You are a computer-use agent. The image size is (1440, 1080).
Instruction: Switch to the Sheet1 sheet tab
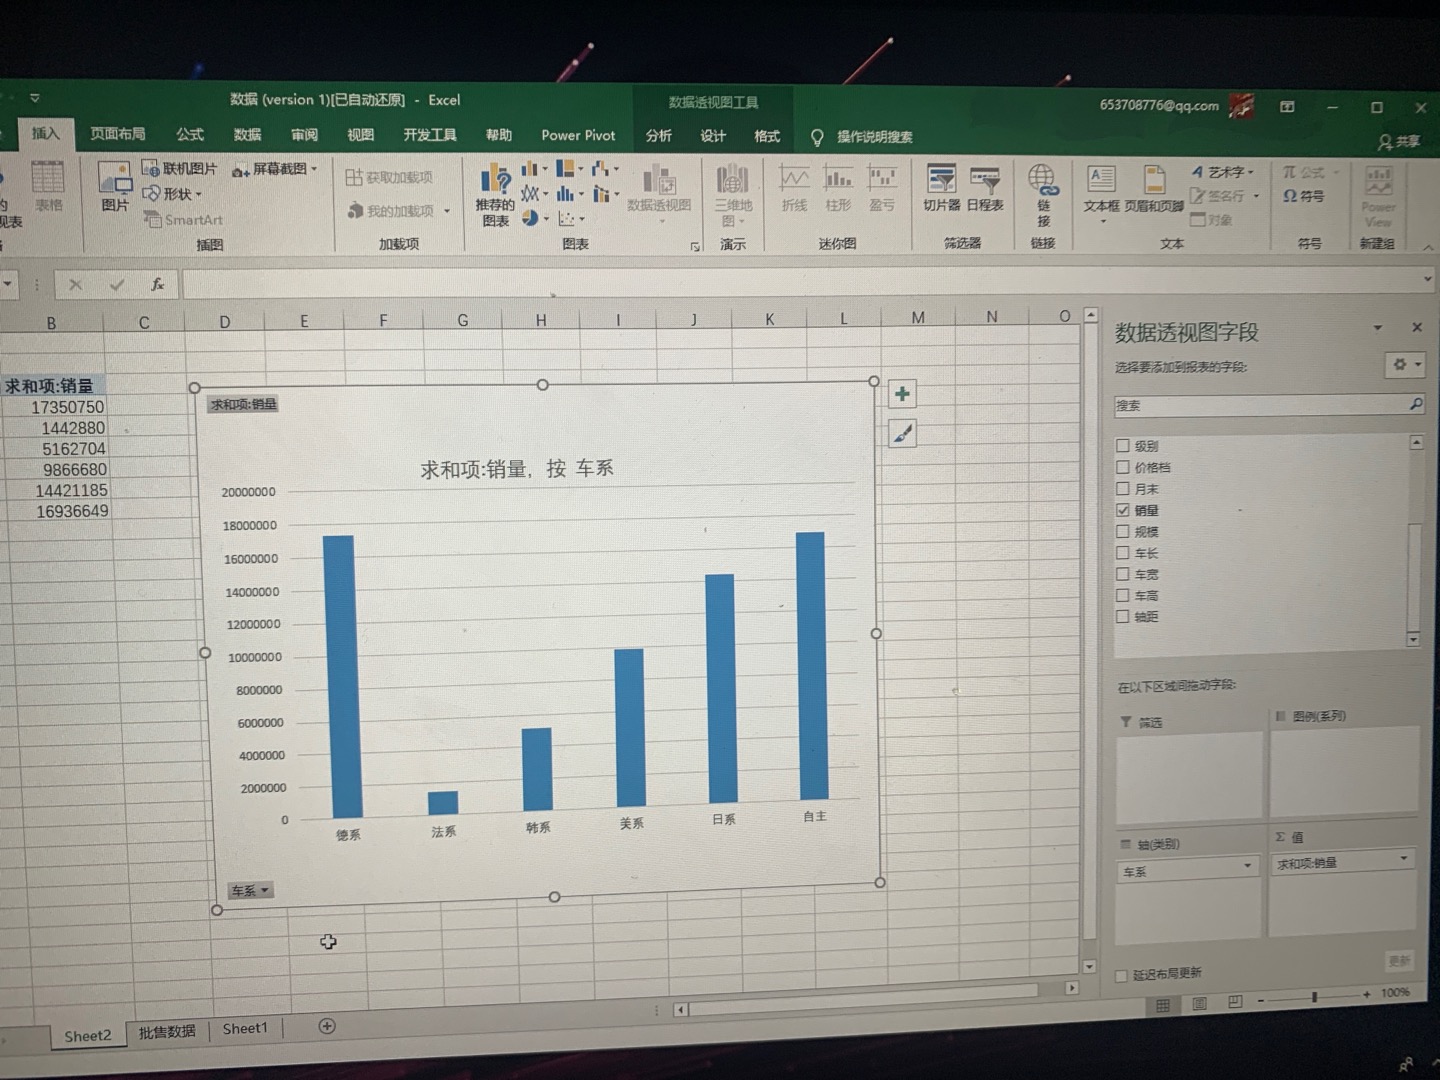pyautogui.click(x=245, y=1028)
